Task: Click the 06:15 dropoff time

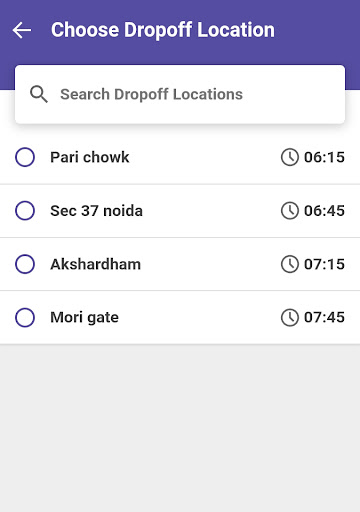Action: 324,157
